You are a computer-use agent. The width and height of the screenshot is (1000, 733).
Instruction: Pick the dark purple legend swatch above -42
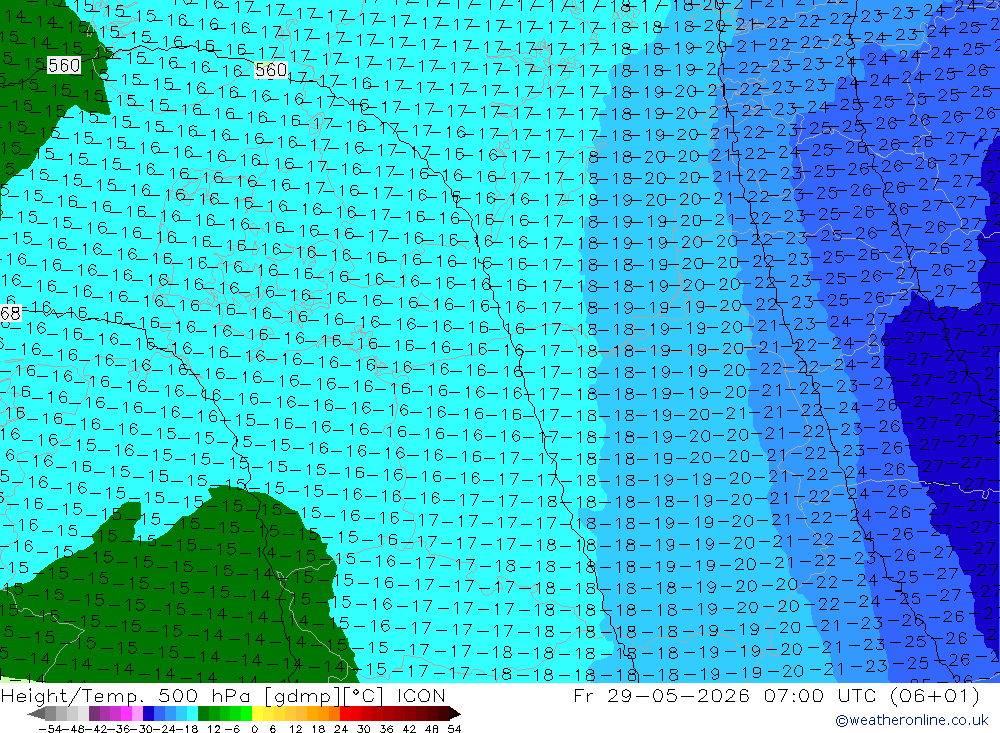point(94,714)
